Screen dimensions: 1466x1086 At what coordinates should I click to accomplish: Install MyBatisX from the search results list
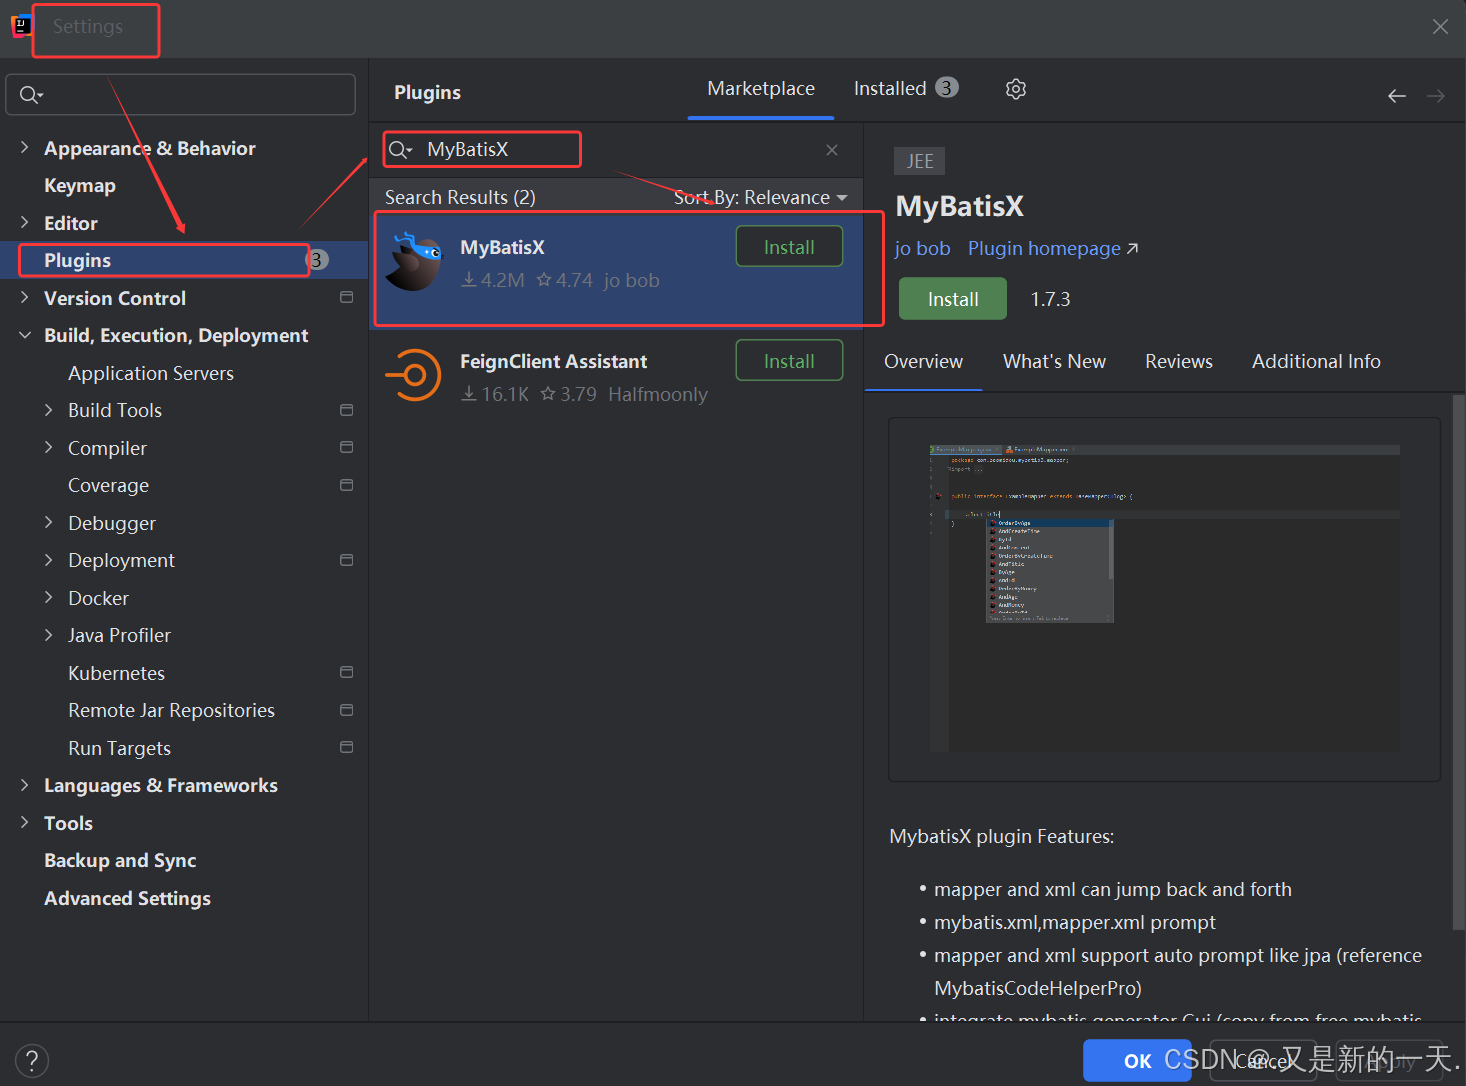point(789,247)
